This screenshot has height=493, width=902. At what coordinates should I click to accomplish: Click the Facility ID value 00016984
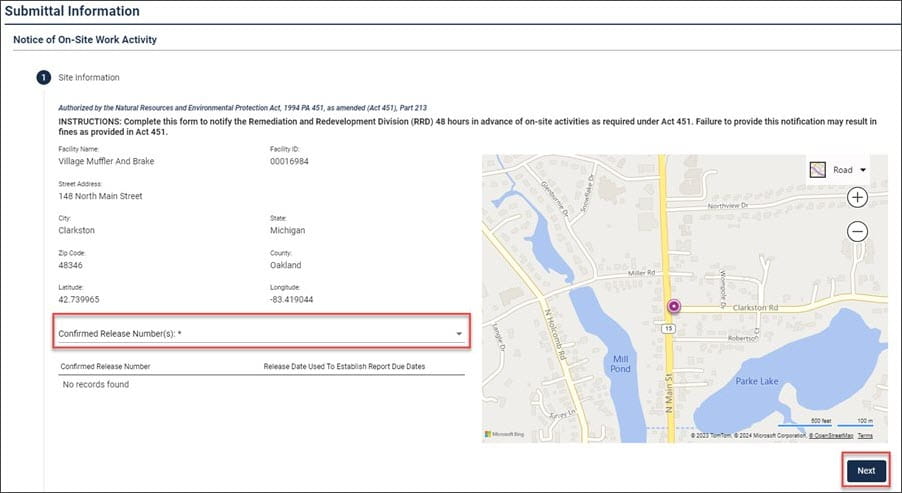(x=289, y=162)
